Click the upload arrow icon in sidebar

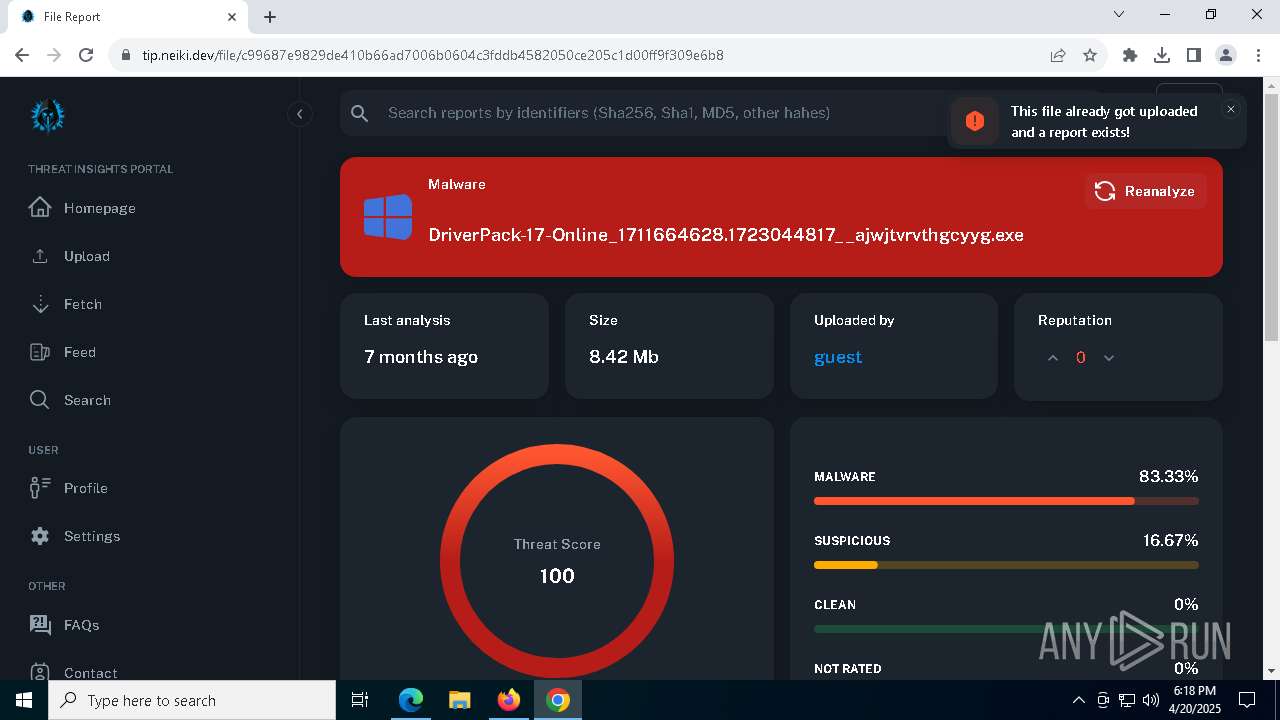click(40, 256)
